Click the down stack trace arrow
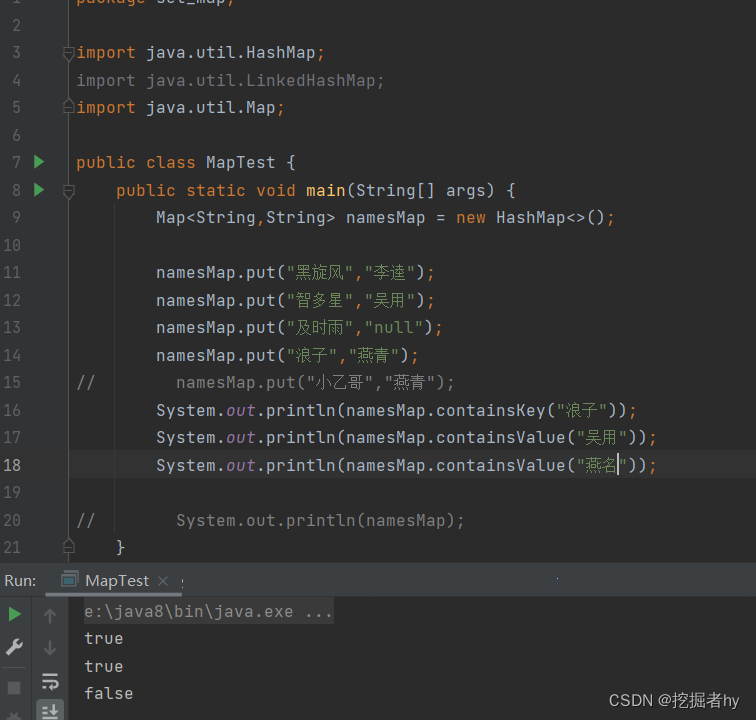This screenshot has height=720, width=756. [50, 647]
